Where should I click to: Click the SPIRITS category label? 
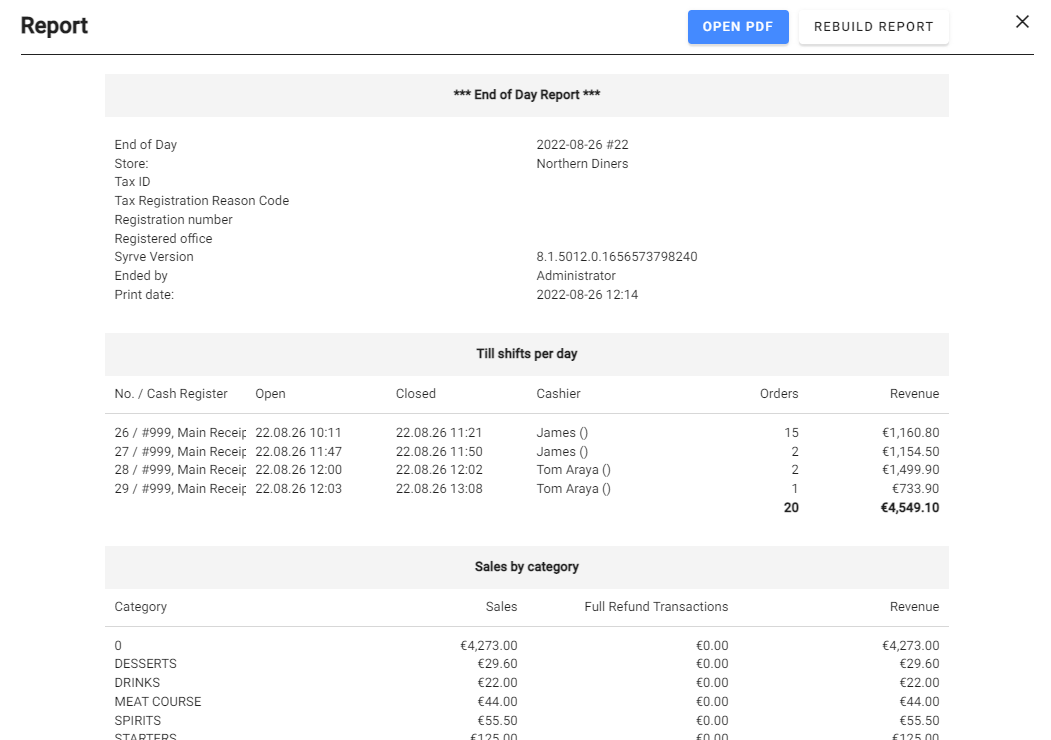[138, 721]
